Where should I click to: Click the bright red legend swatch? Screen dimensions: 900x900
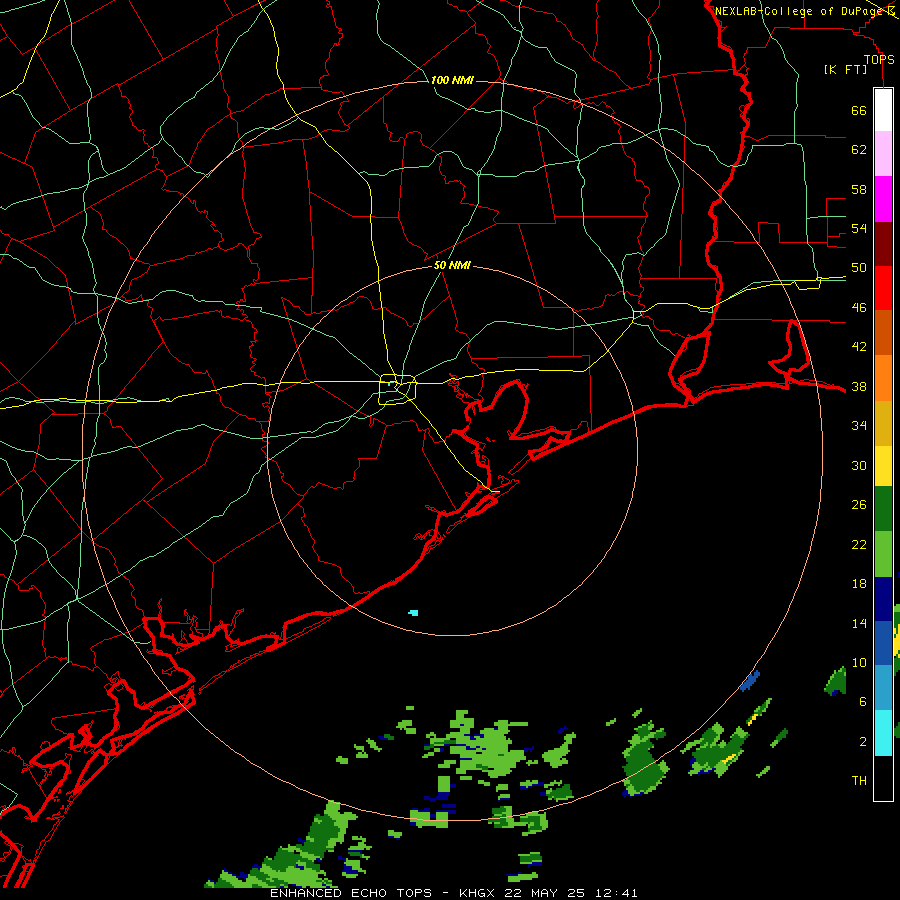tap(883, 288)
